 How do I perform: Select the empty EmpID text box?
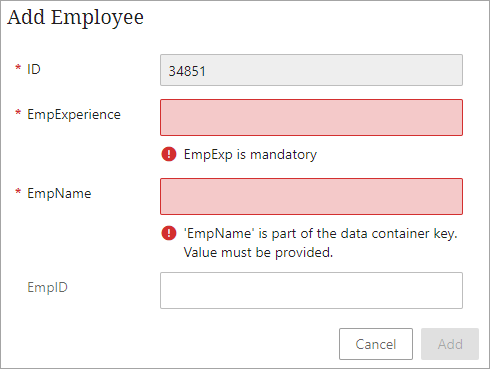point(311,290)
